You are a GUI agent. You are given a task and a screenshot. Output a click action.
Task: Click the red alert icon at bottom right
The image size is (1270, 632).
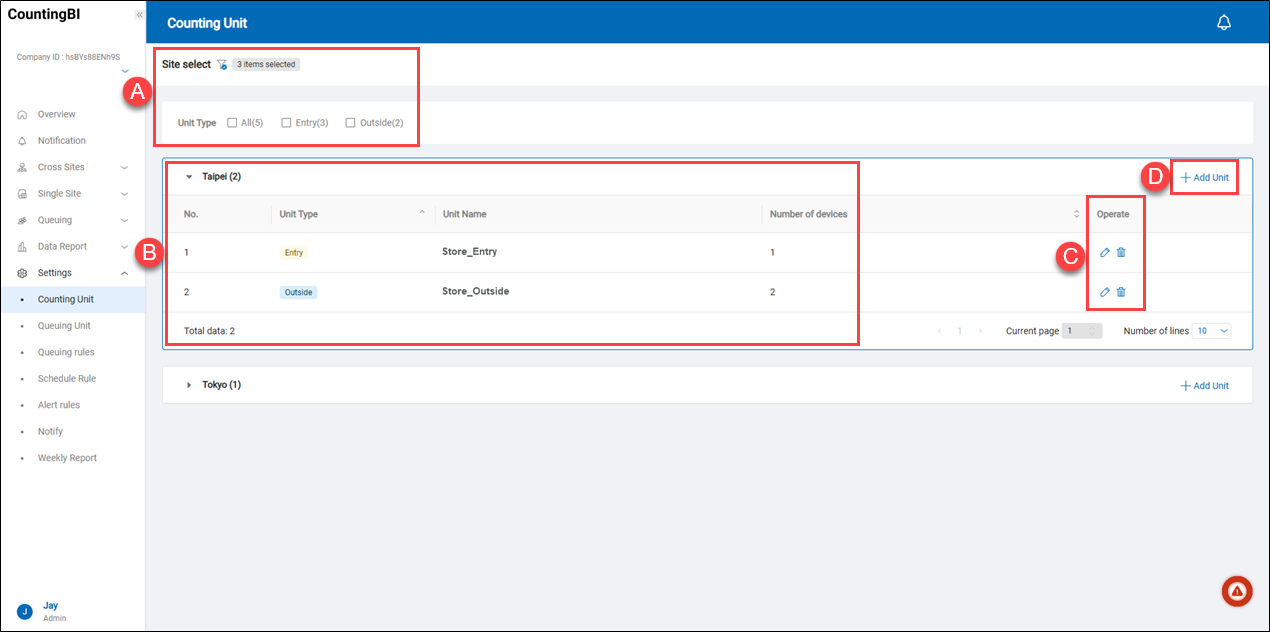click(1237, 591)
